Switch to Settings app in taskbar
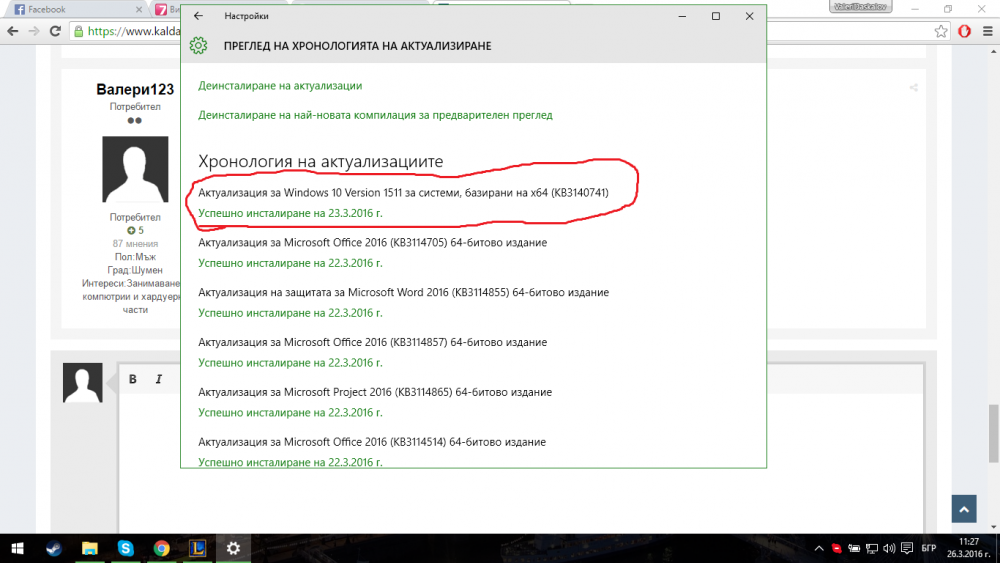Viewport: 1000px width, 563px height. (x=233, y=548)
